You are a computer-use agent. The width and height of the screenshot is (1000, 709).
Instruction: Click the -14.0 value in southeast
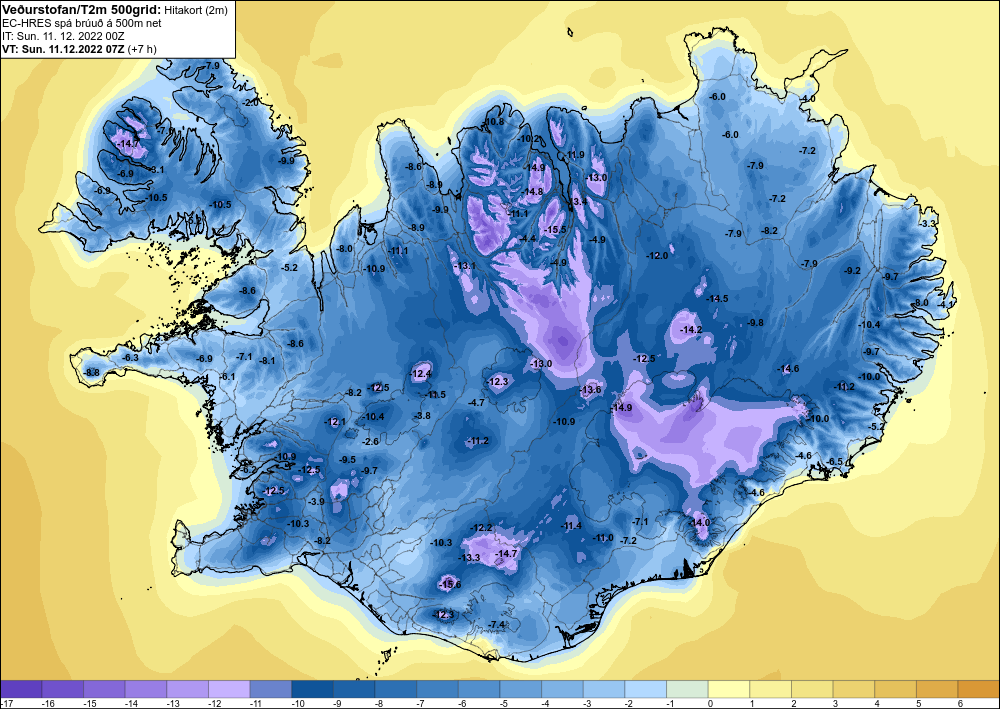[700, 522]
